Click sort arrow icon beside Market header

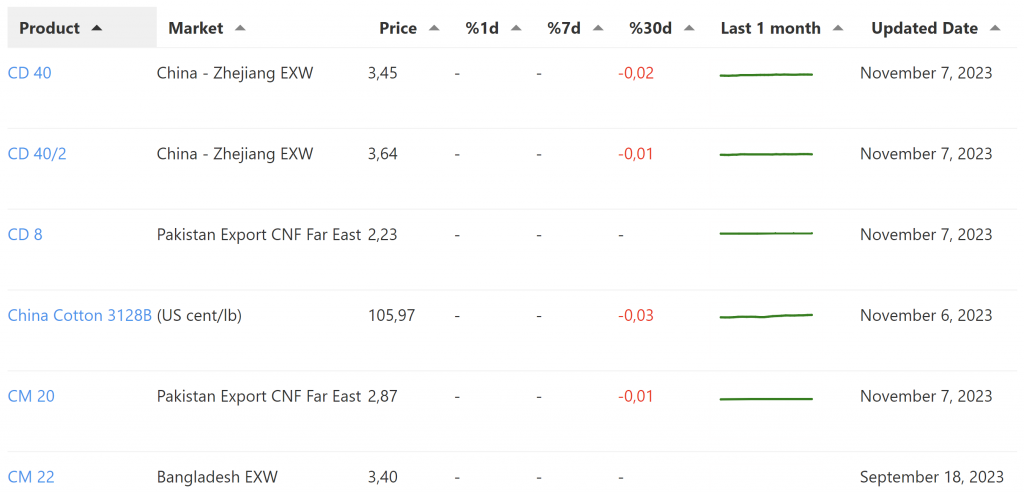point(240,28)
